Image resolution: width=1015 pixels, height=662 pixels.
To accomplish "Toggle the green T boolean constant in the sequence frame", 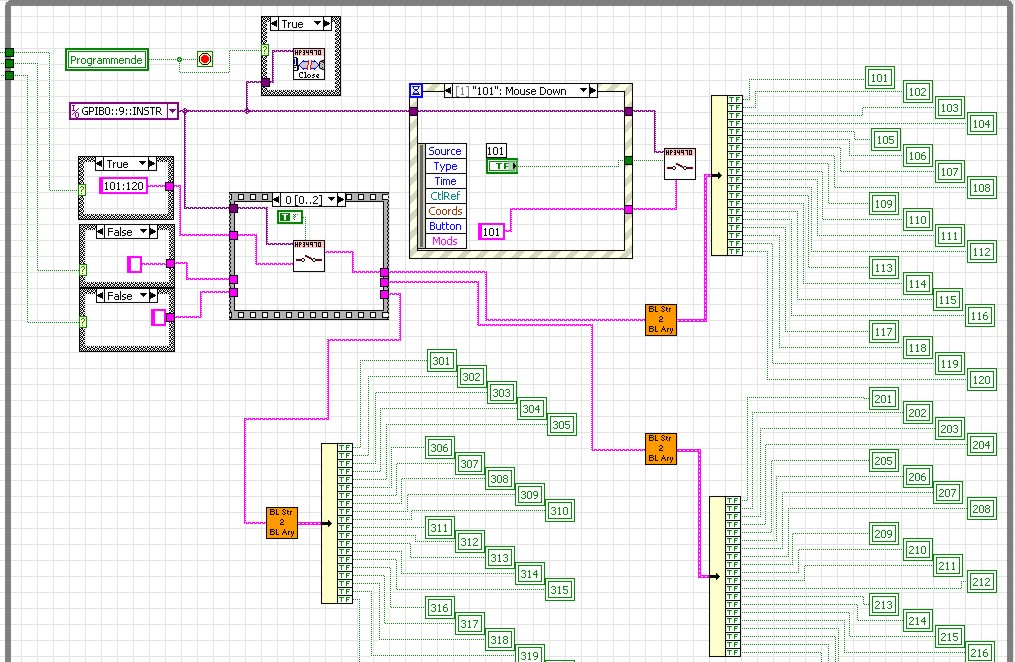I will pos(289,217).
